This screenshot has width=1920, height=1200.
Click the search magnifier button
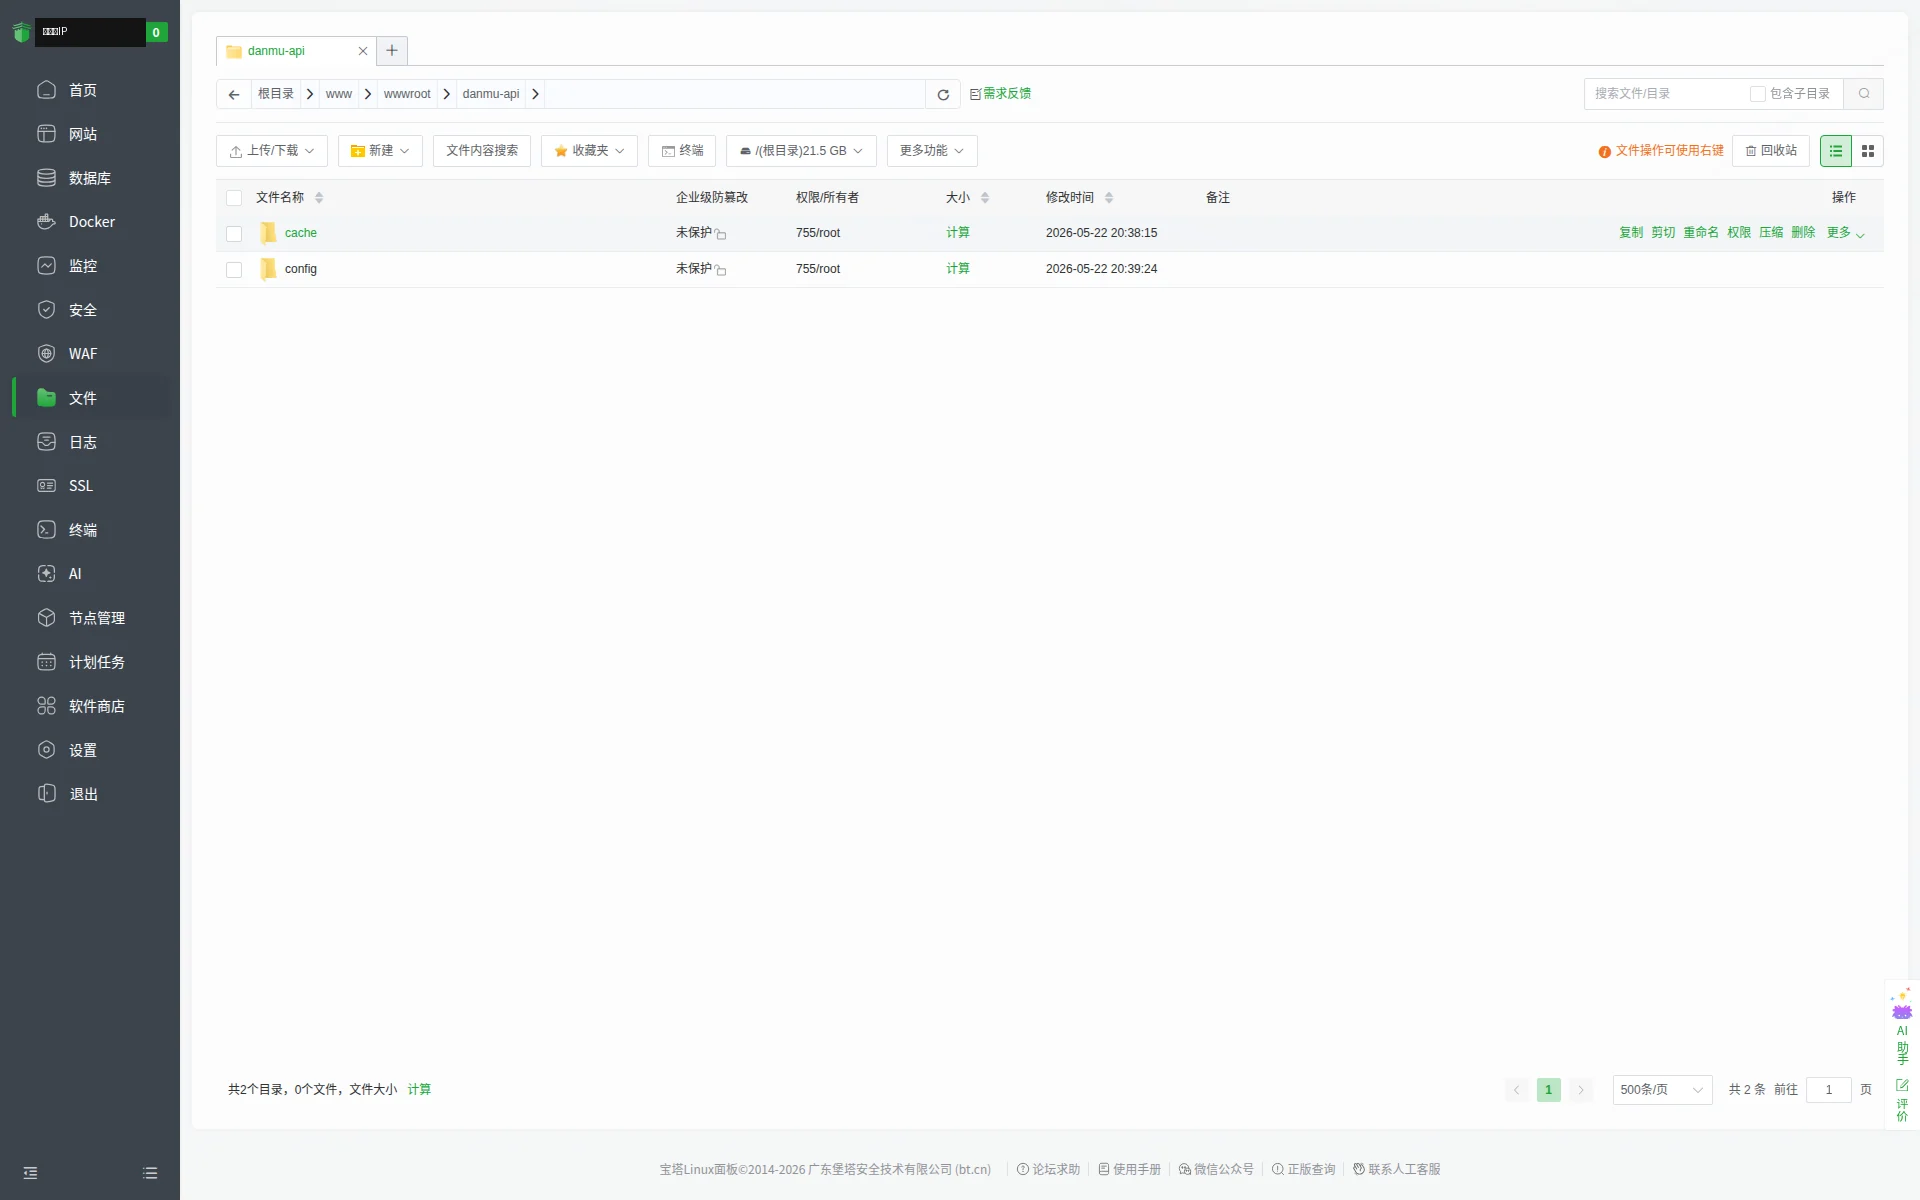click(1864, 94)
